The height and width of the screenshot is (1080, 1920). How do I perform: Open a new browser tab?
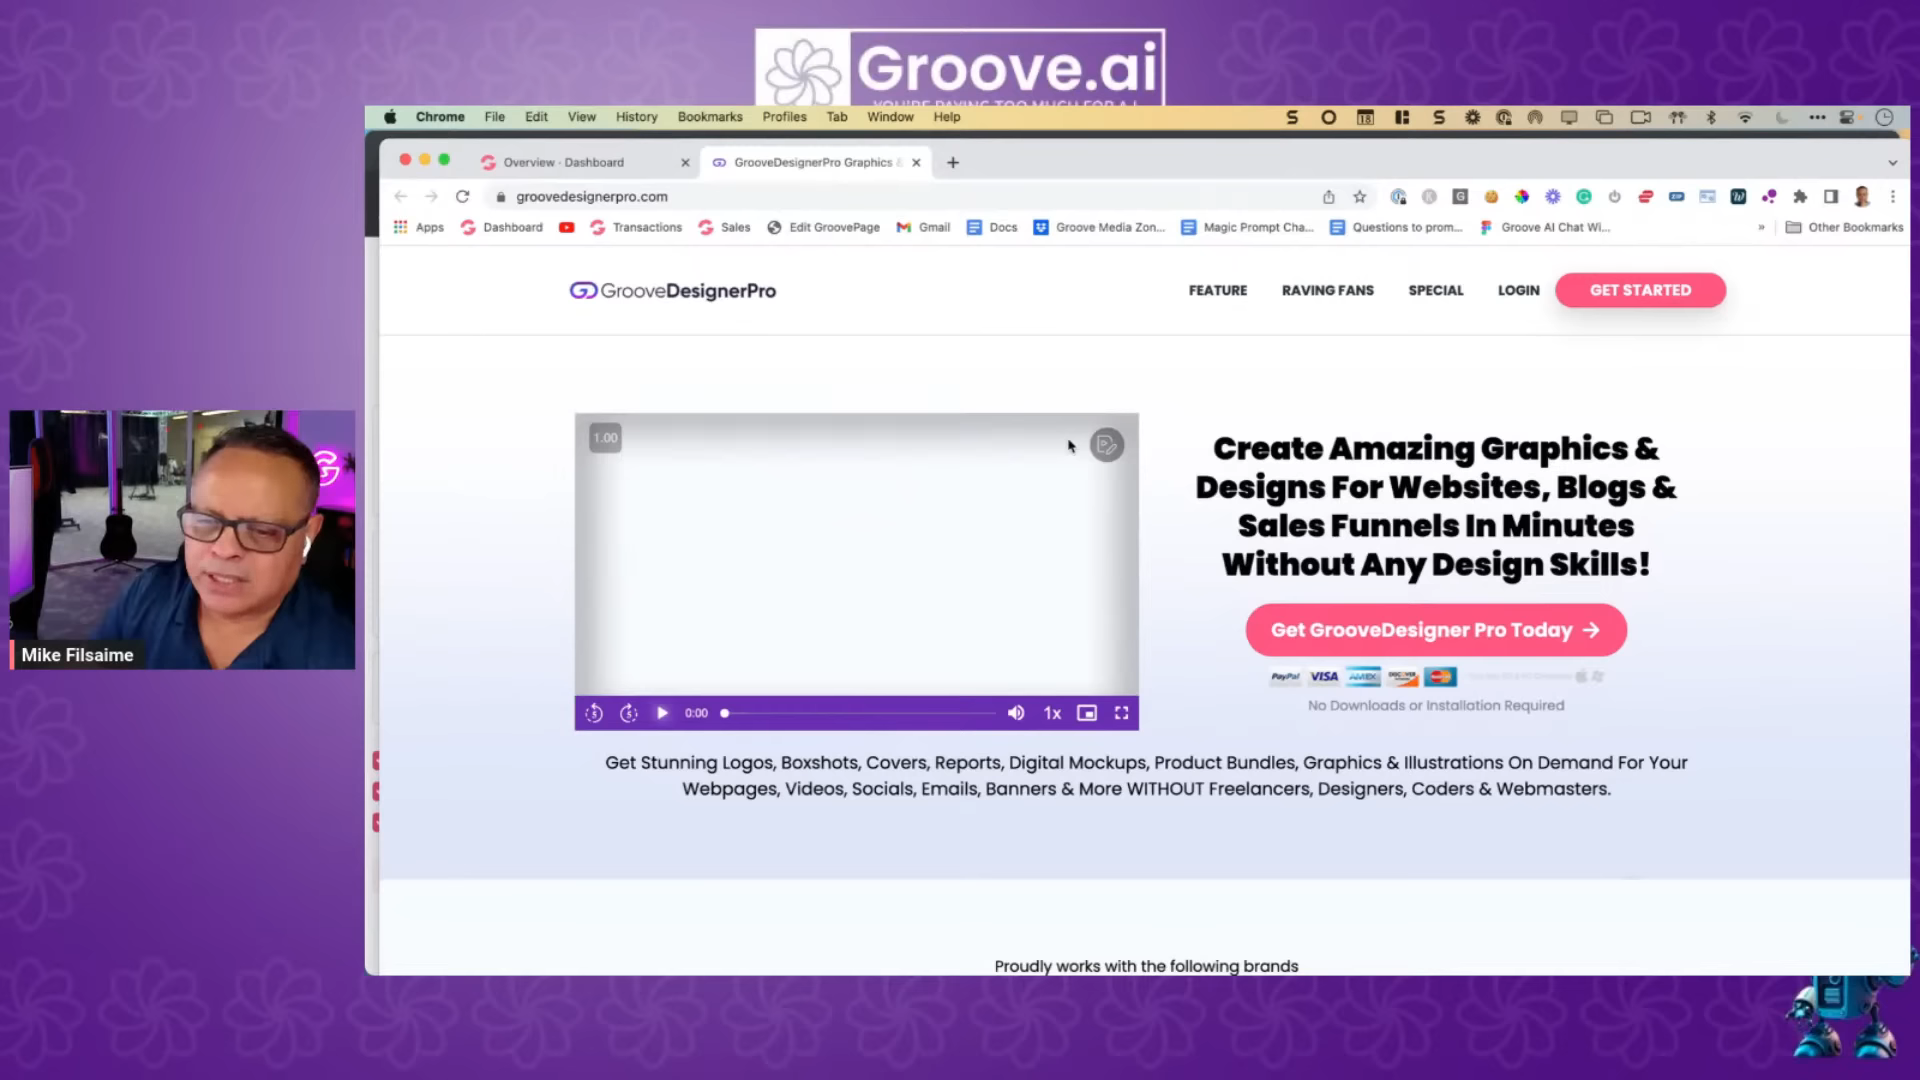pos(953,163)
